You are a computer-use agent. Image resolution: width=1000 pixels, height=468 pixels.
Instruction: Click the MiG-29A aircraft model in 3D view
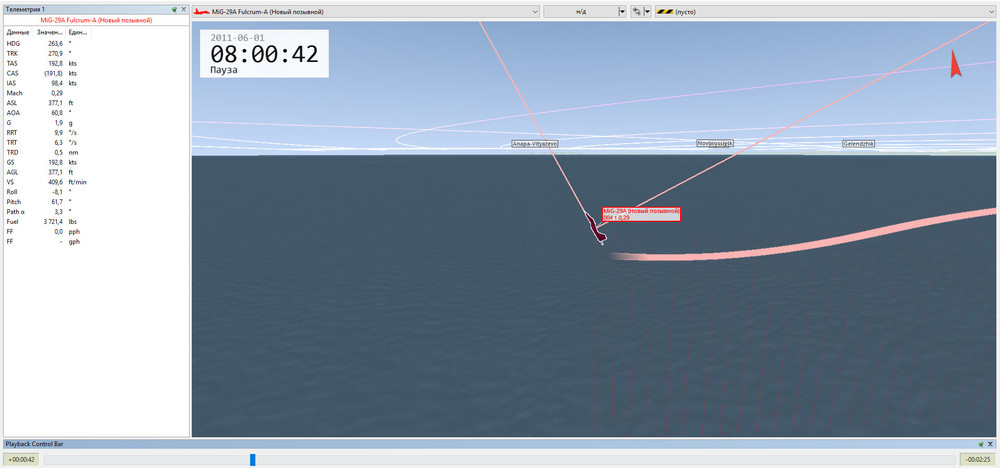[x=595, y=228]
